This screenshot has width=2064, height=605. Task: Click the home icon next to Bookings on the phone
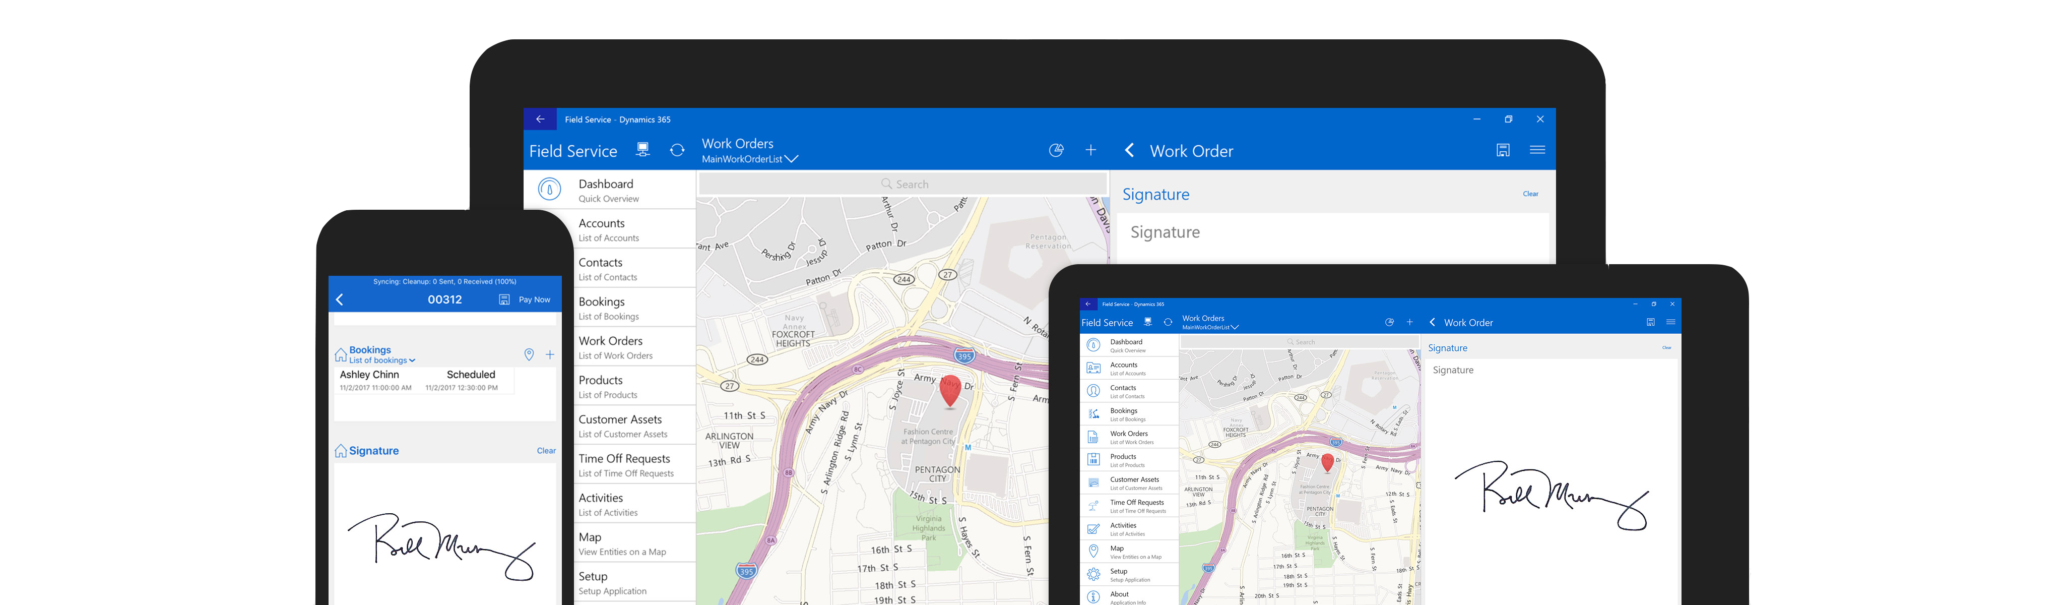(340, 355)
